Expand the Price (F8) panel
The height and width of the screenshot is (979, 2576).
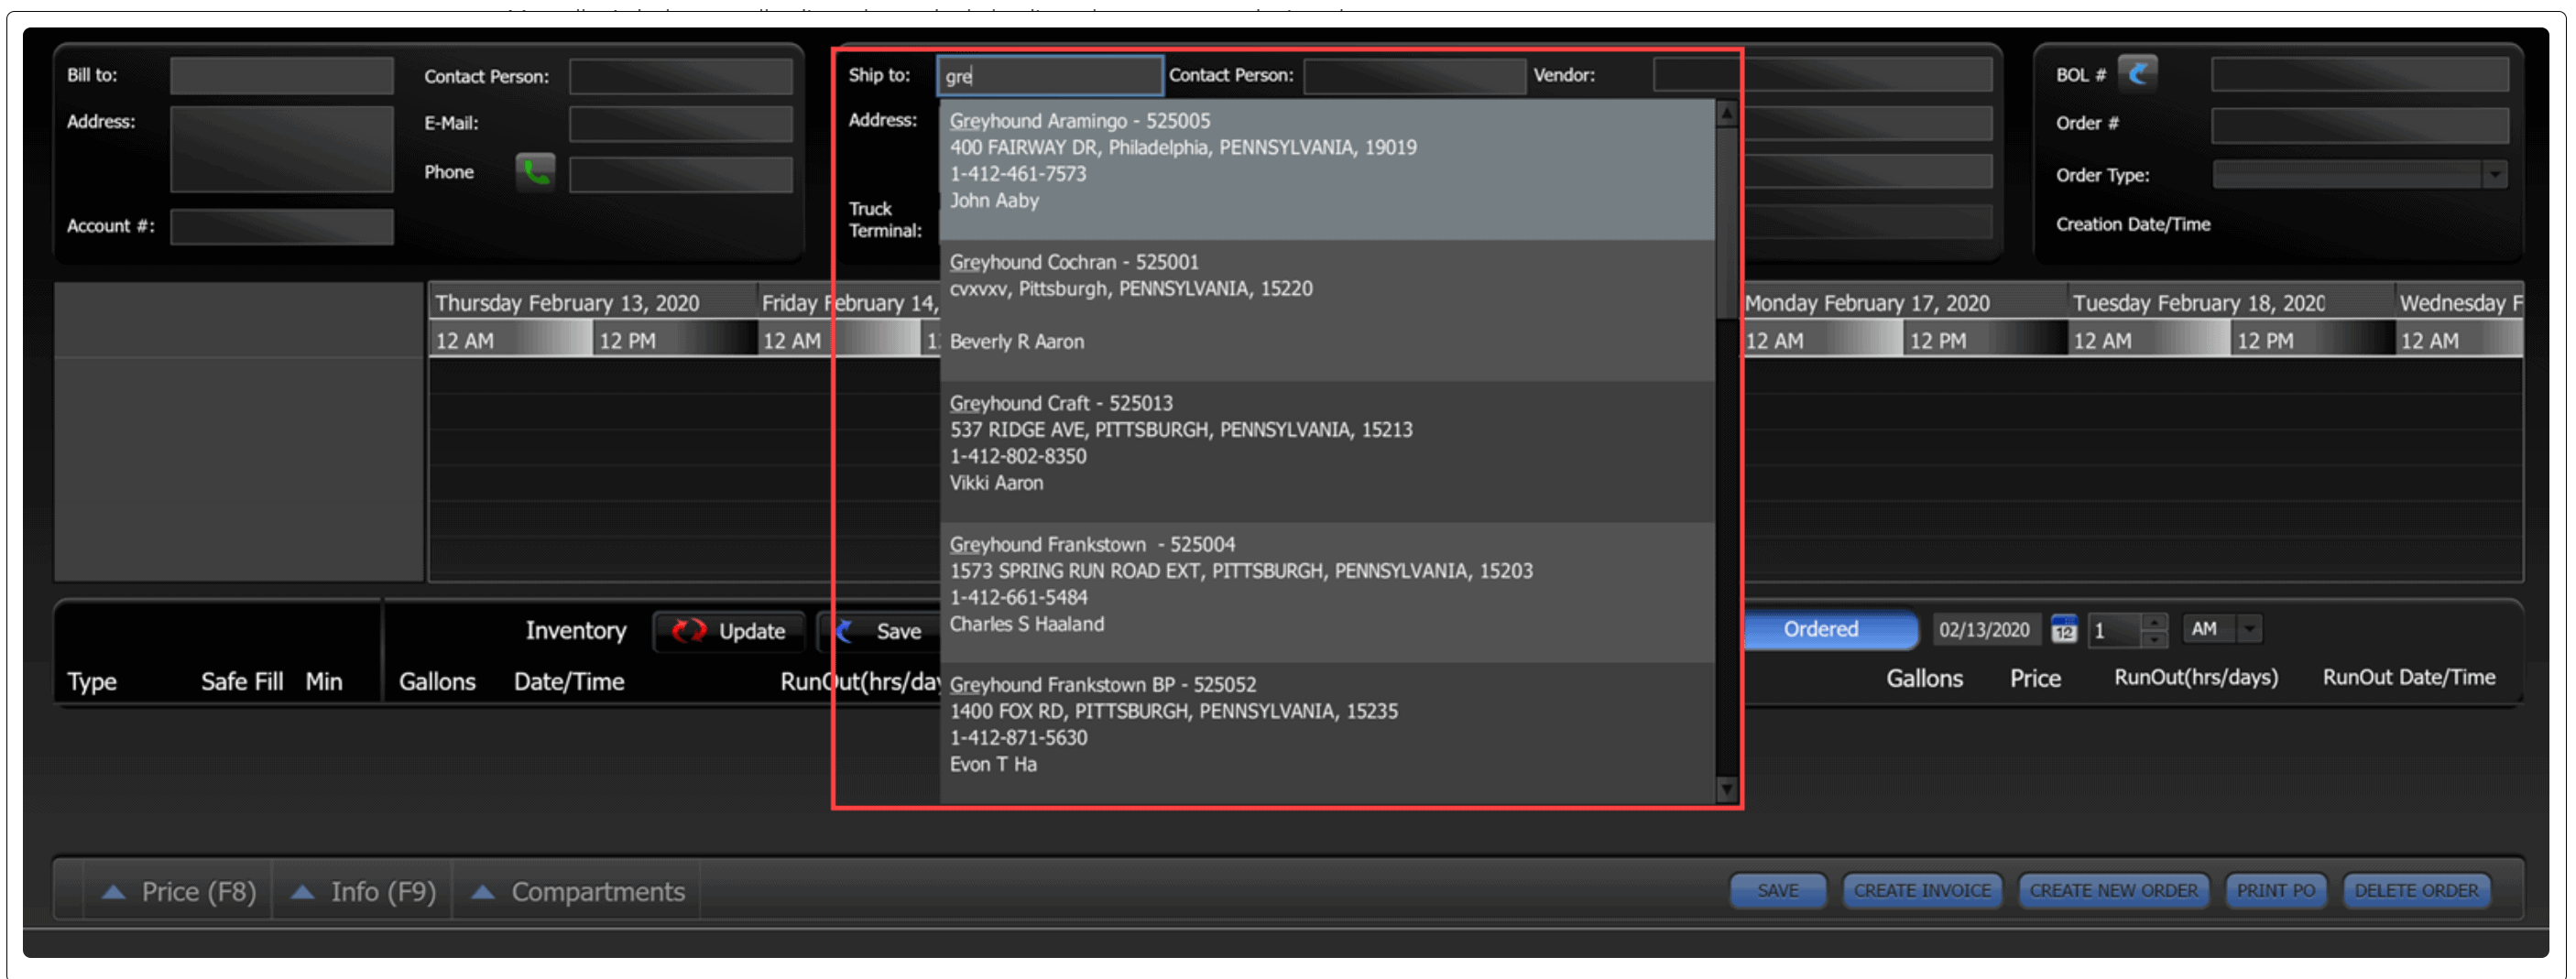point(180,891)
